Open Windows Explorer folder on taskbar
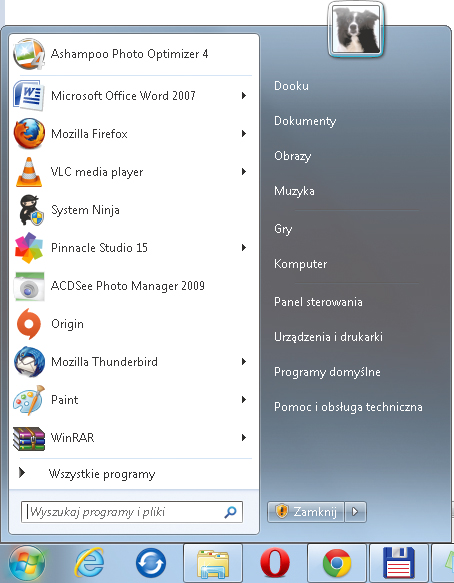This screenshot has height=583, width=454. coord(213,564)
